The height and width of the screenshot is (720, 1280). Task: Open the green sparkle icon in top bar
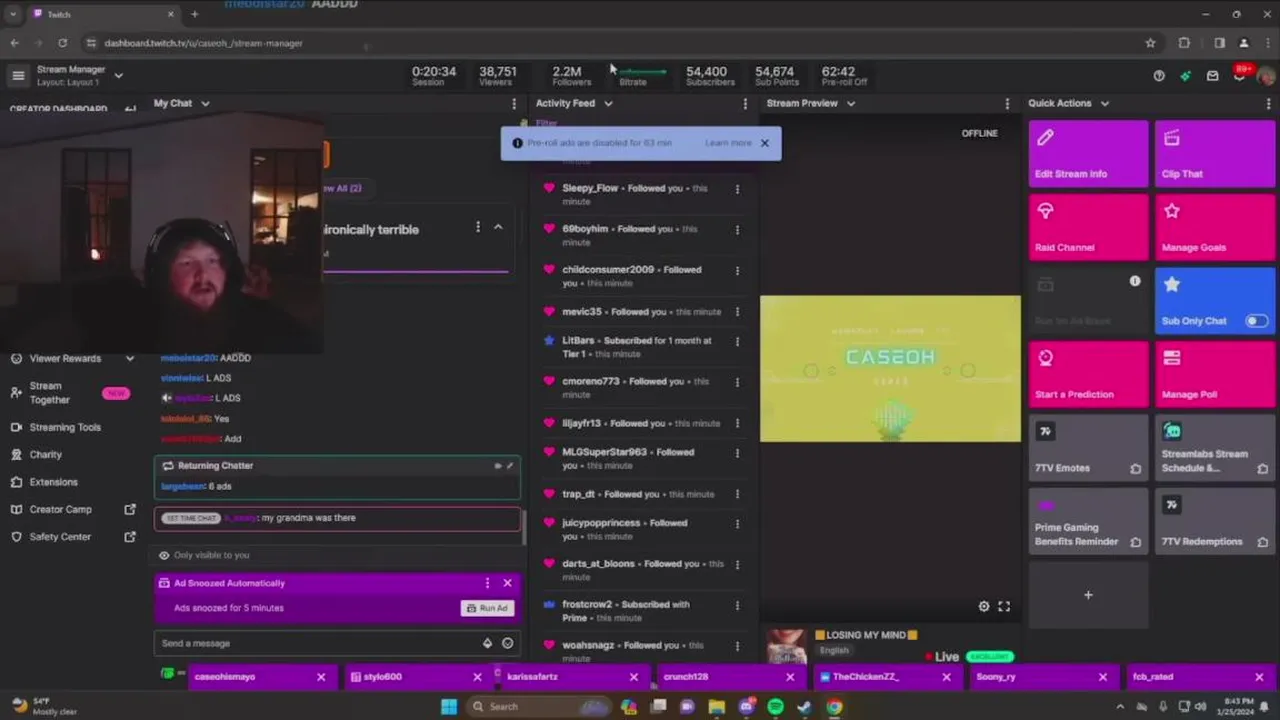[1186, 76]
